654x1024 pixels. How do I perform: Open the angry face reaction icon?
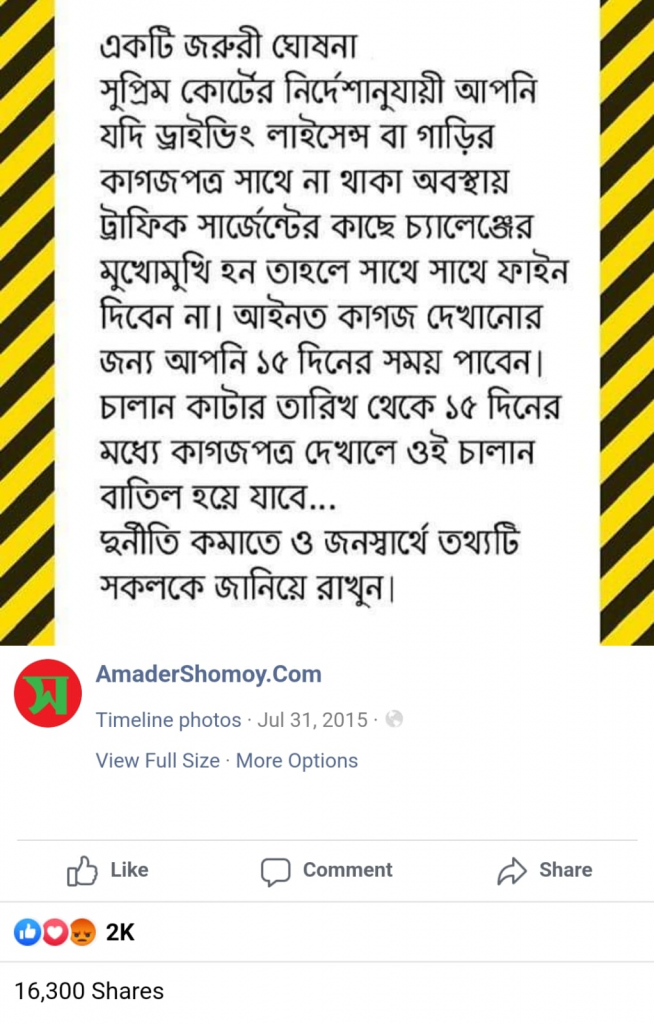coord(82,932)
